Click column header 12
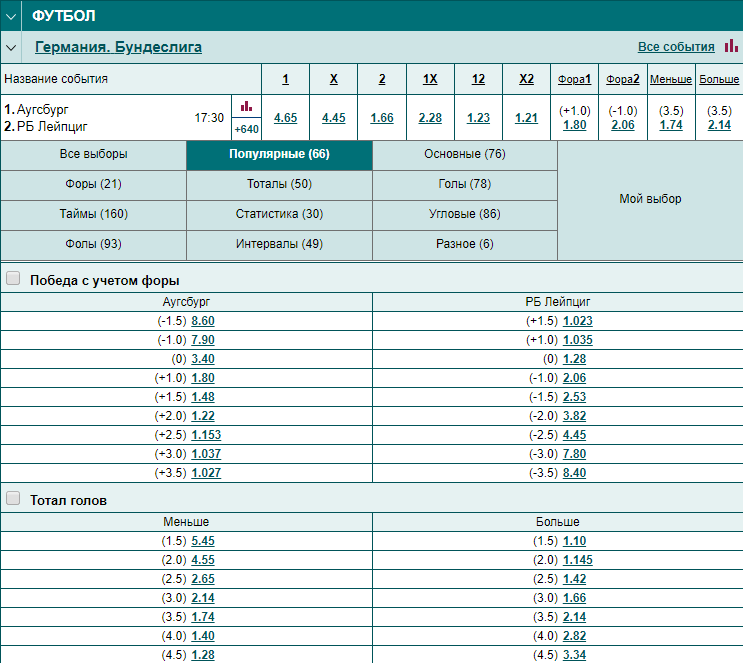The width and height of the screenshot is (743, 663). pos(478,79)
